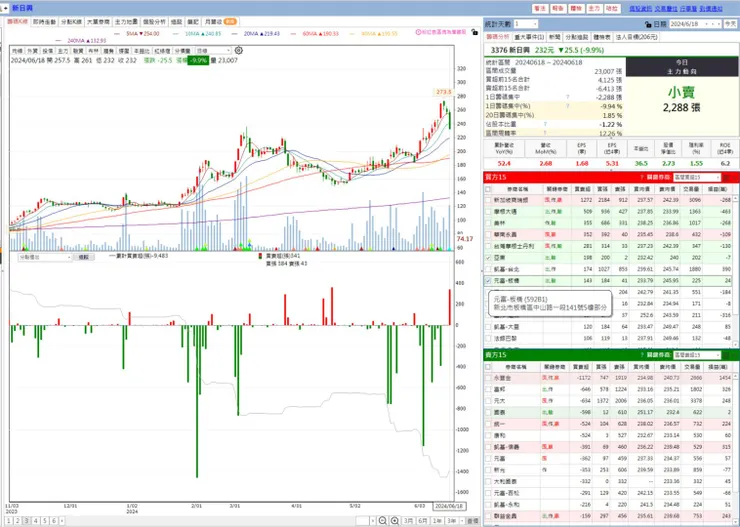Viewport: 740px width, 527px height.
Task: Open 關鍵券商 dropdown in 買方15 header
Action: click(697, 177)
